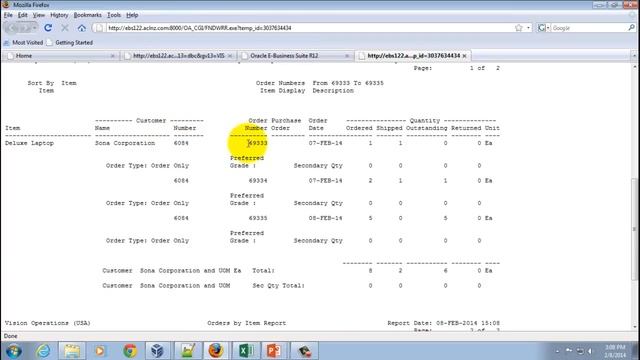This screenshot has height=360, width=640.
Task: Close the Oracle E-Business Suite R12 tab
Action: point(347,56)
